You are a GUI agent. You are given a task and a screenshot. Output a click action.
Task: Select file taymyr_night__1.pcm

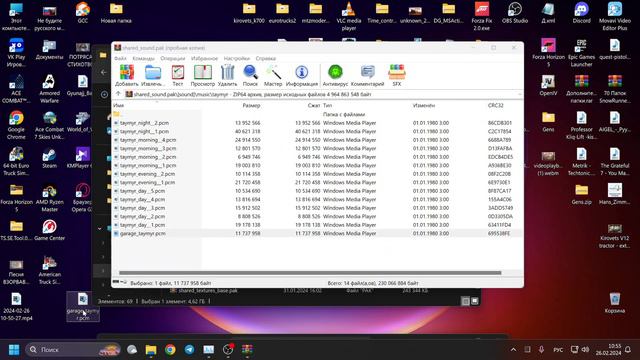pyautogui.click(x=317, y=131)
